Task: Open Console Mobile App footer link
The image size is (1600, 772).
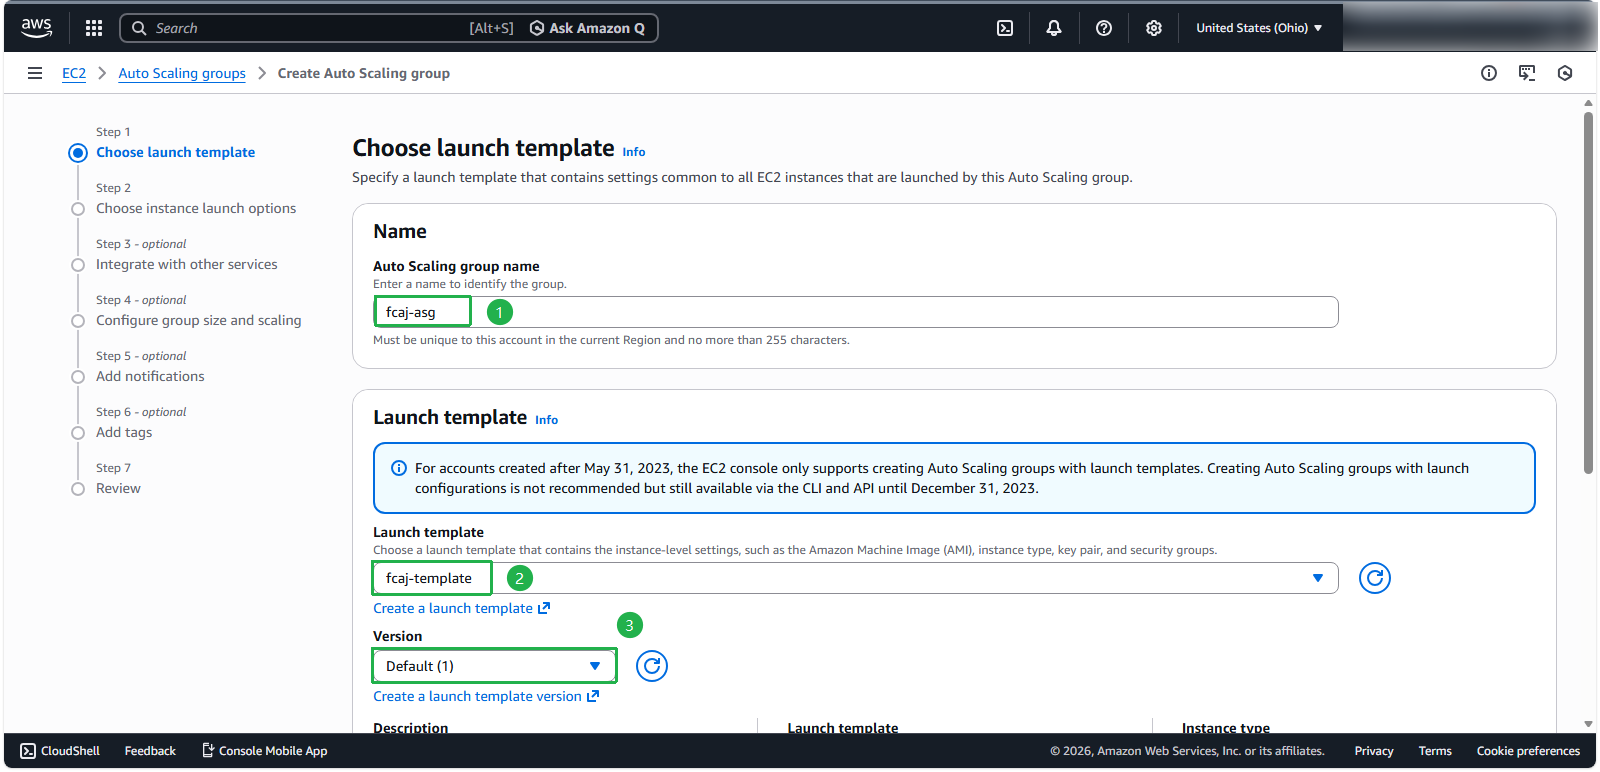Action: click(x=264, y=751)
